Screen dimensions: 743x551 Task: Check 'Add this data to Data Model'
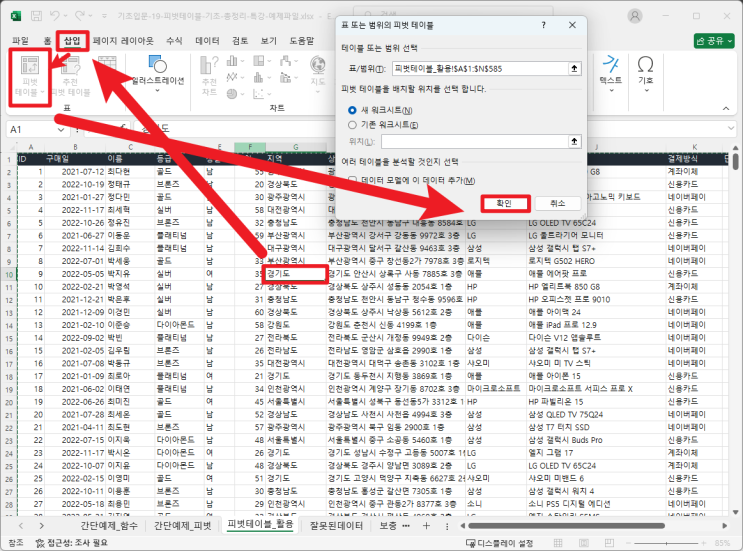pyautogui.click(x=352, y=180)
